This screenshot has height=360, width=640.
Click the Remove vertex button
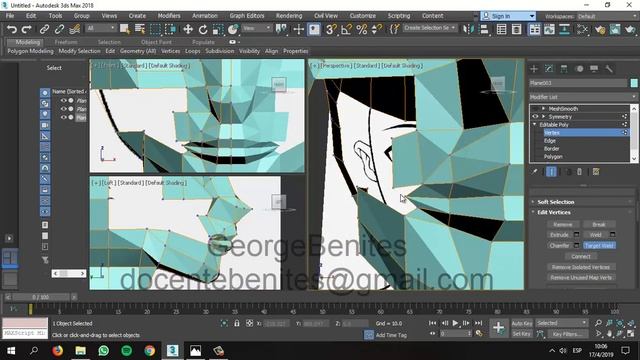[562, 224]
